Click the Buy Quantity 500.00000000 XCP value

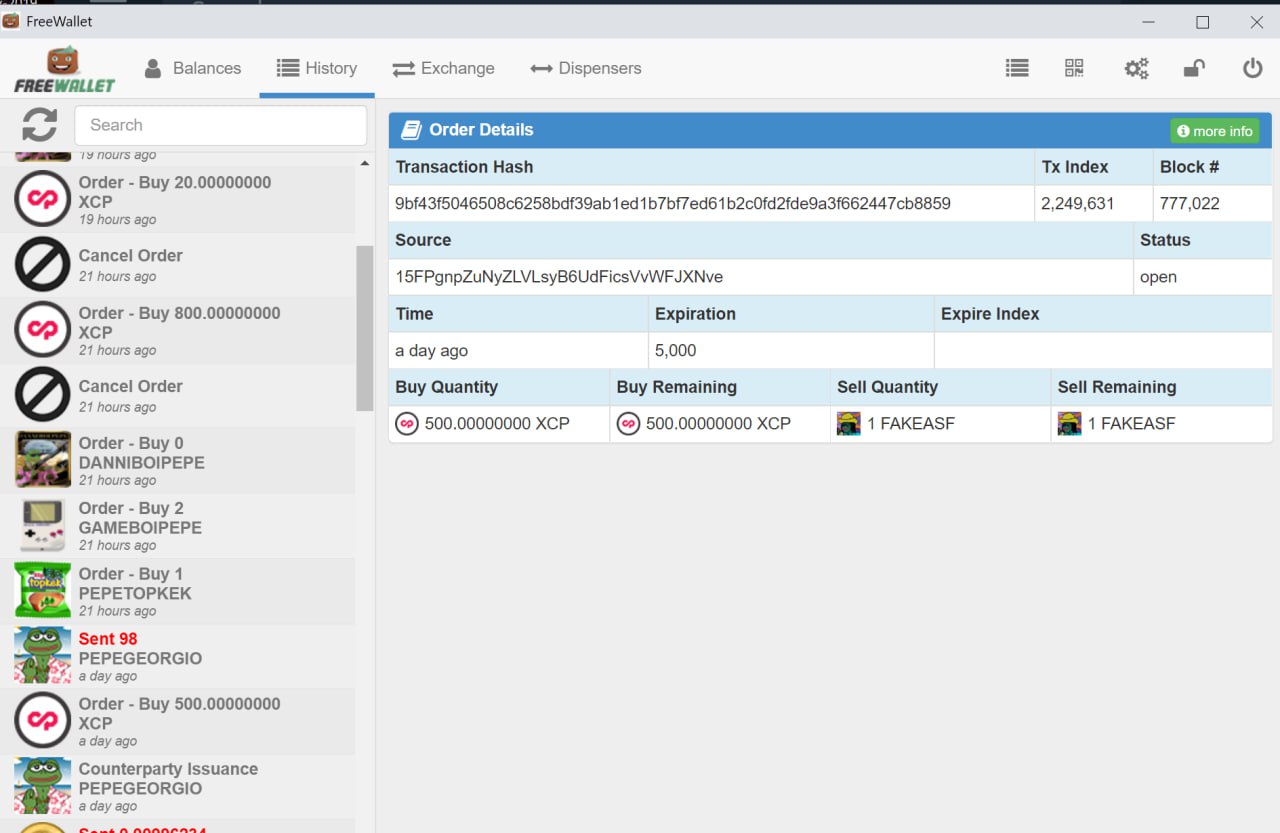pyautogui.click(x=497, y=424)
